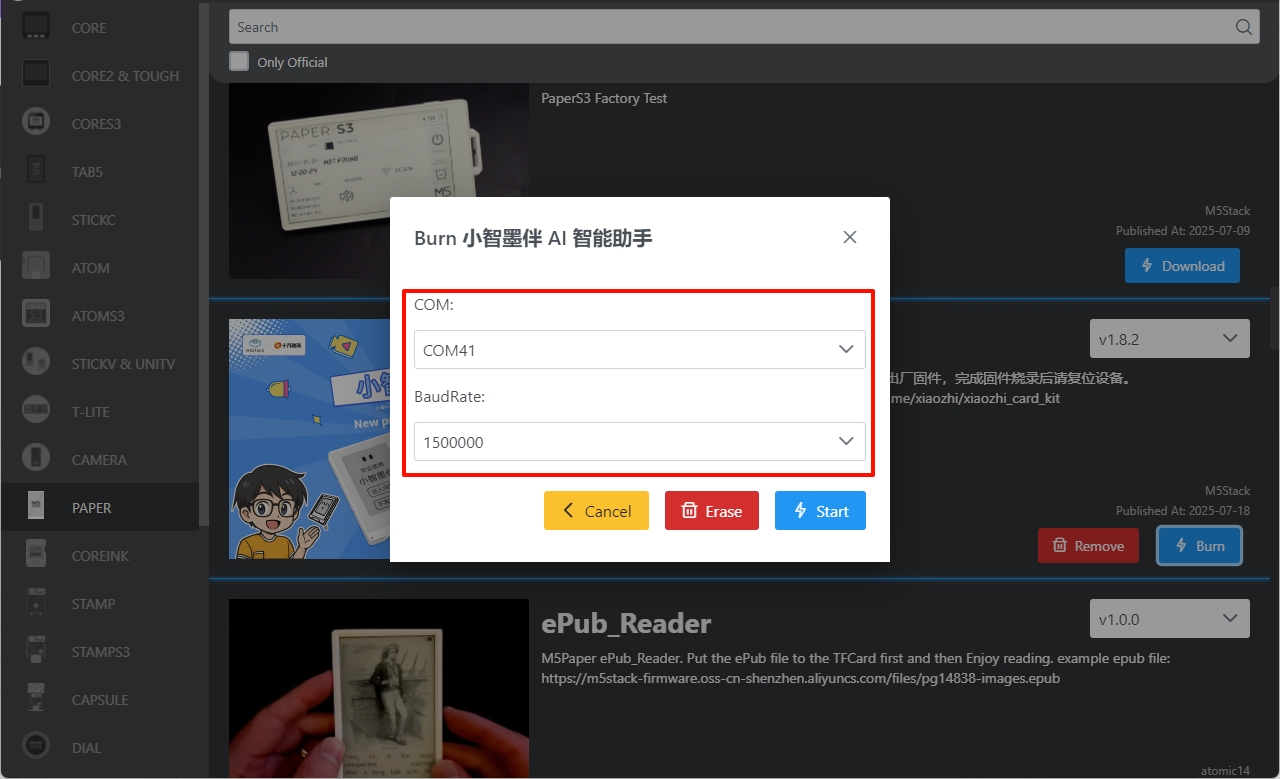Click the Published At: 2025-07-18 text
This screenshot has width=1280, height=779.
[x=1183, y=511]
